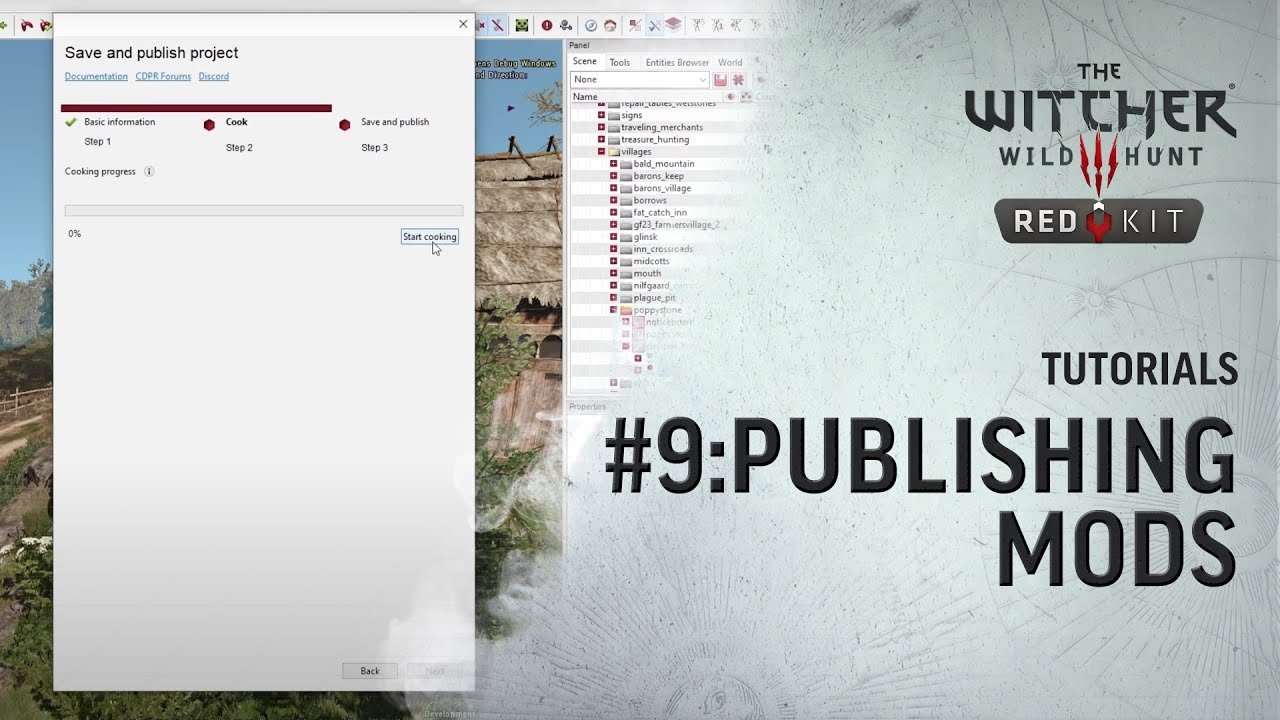Click the green monster face toolbar icon
Viewport: 1280px width, 720px height.
522,25
